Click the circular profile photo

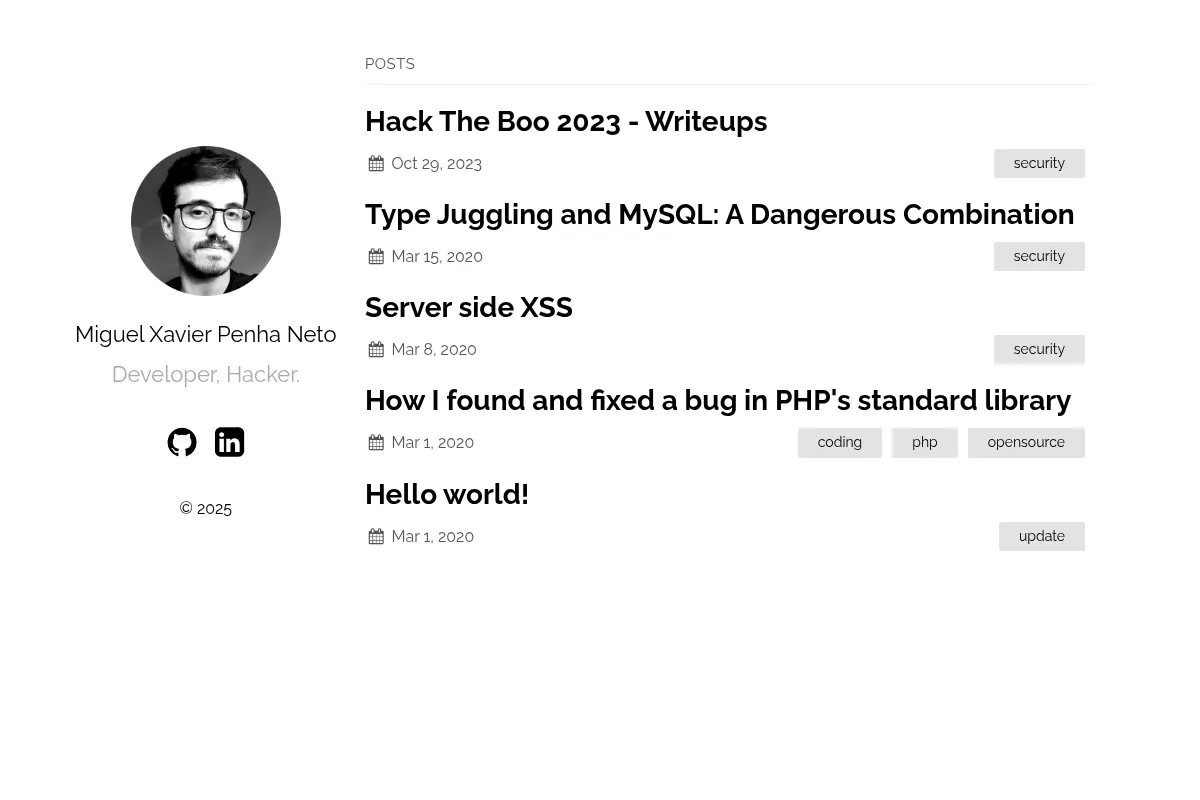click(x=206, y=221)
